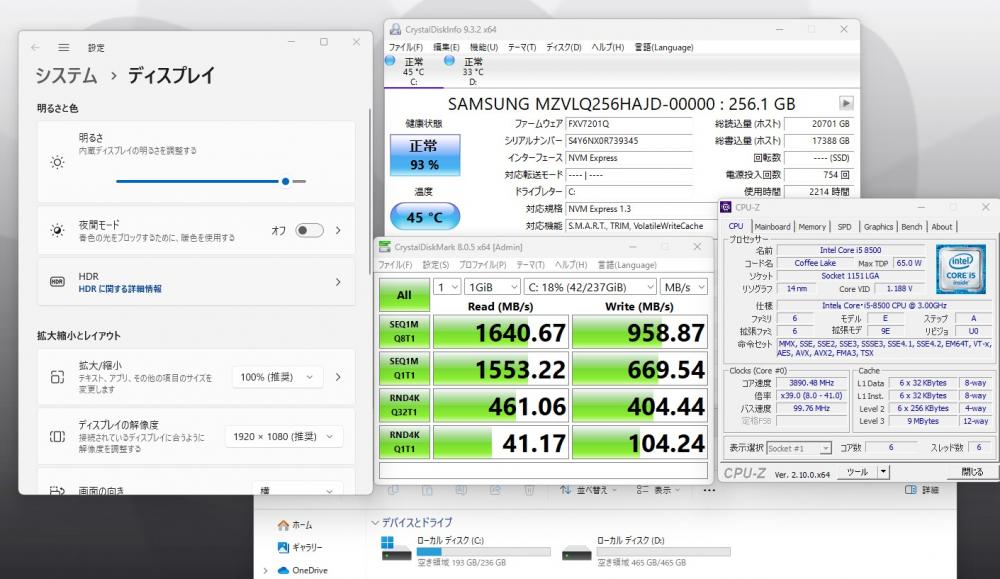1000x579 pixels.
Task: Click the HDR icon in display settings
Action: point(57,282)
